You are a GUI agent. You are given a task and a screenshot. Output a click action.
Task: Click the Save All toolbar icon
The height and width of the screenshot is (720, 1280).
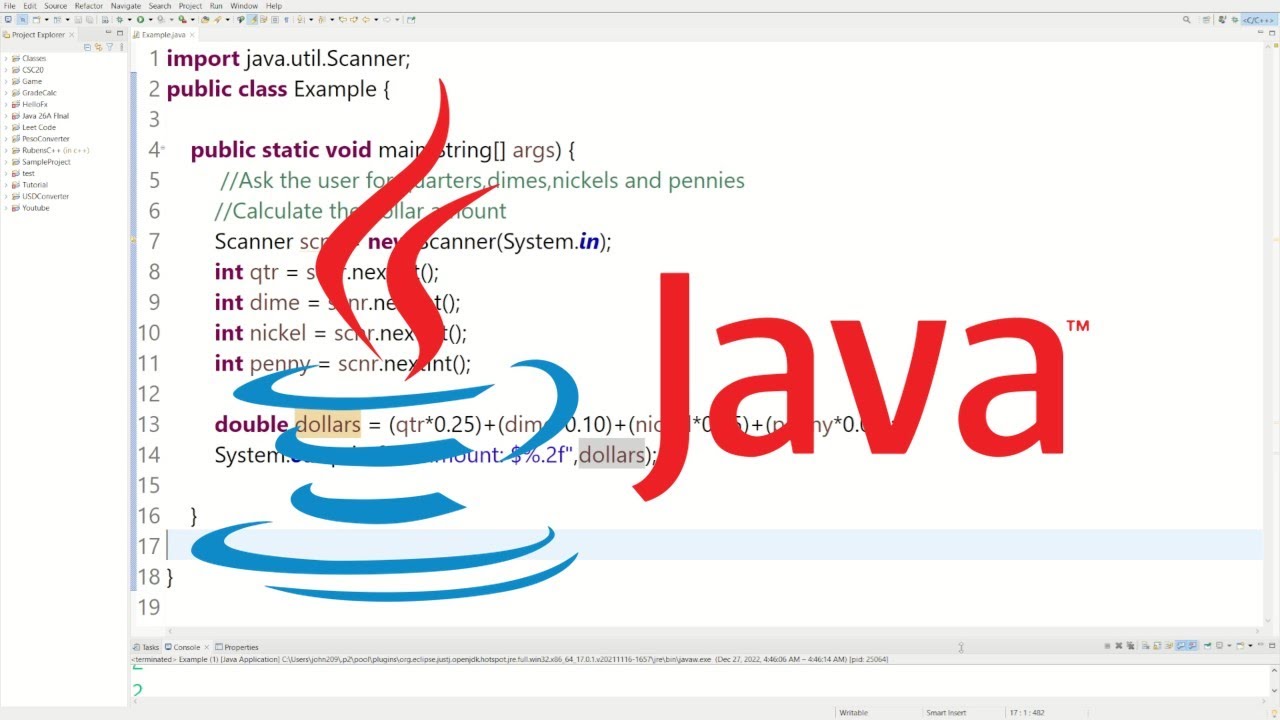89,19
